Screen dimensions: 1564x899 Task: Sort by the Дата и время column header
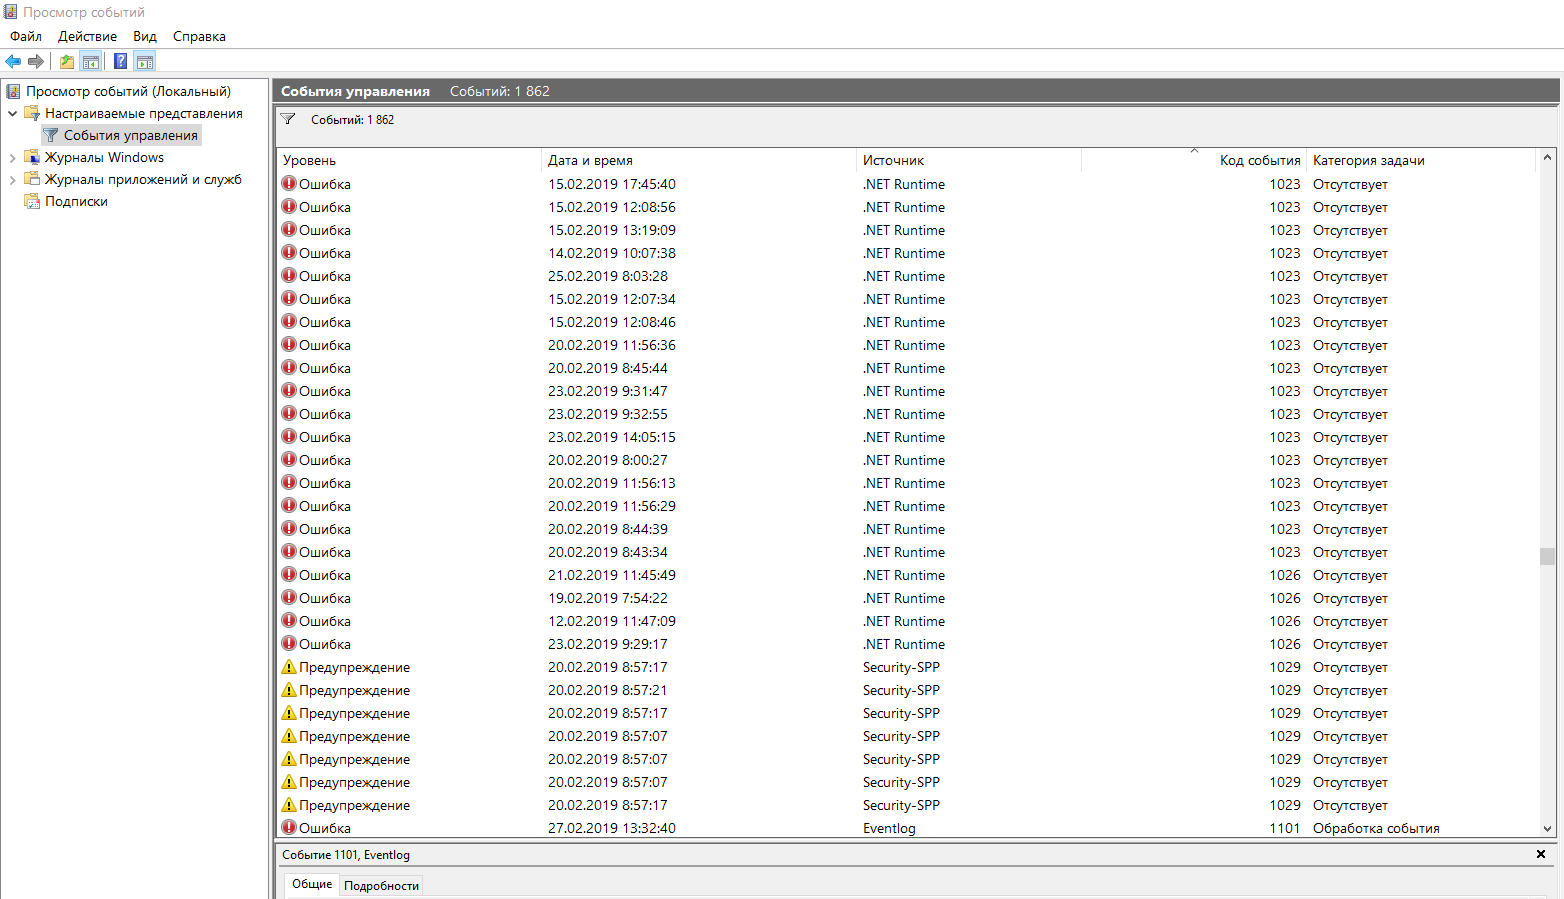pos(699,160)
